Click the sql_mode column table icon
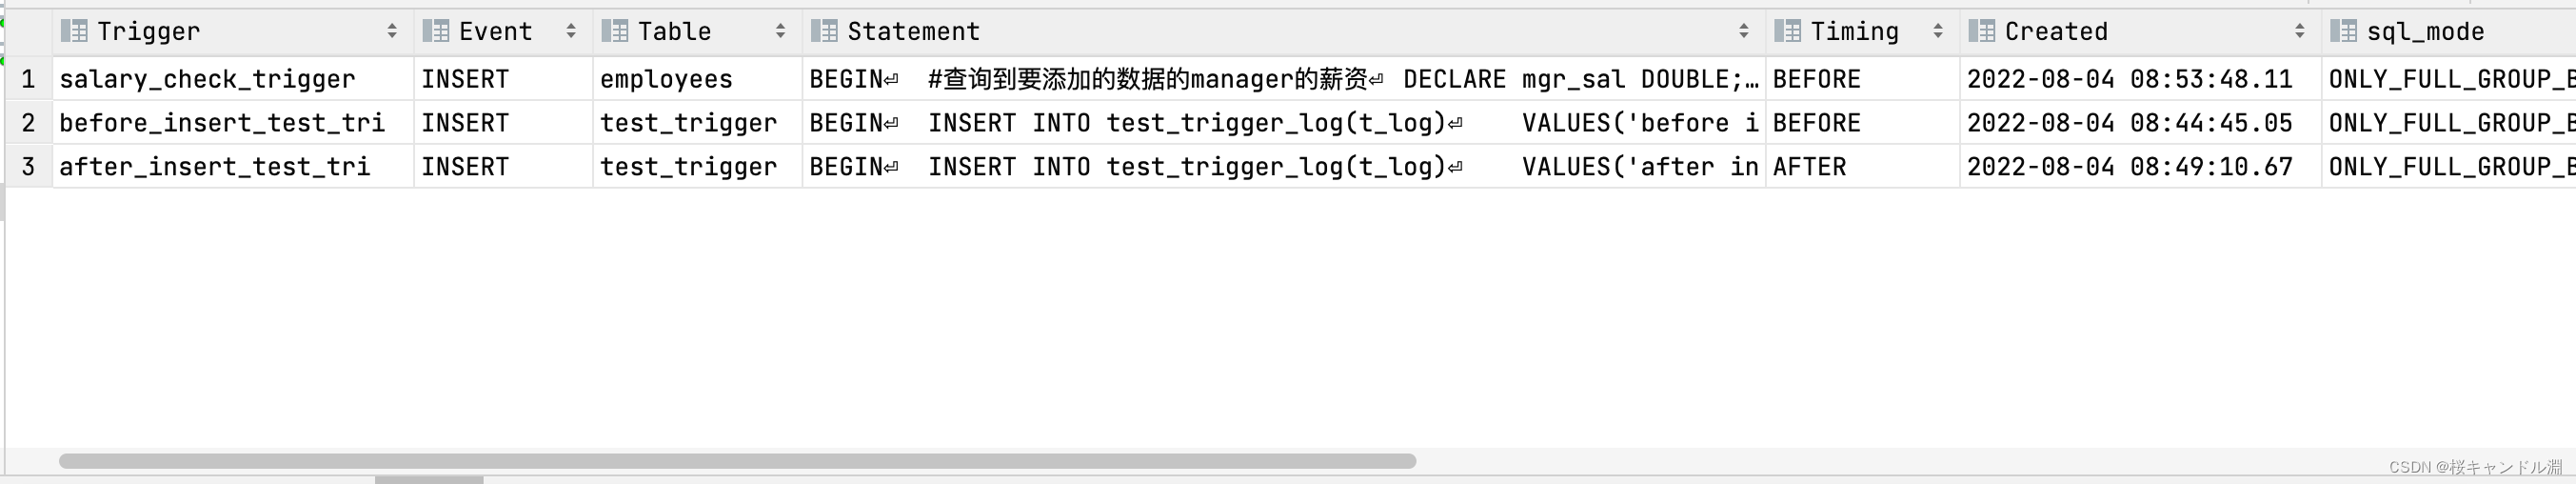 coord(2343,32)
